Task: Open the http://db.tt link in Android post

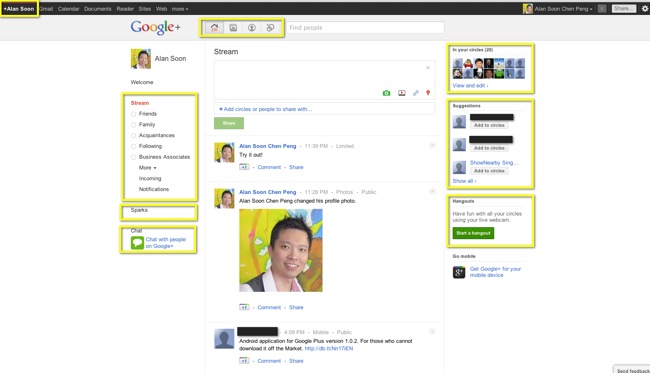Action: pyautogui.click(x=329, y=349)
